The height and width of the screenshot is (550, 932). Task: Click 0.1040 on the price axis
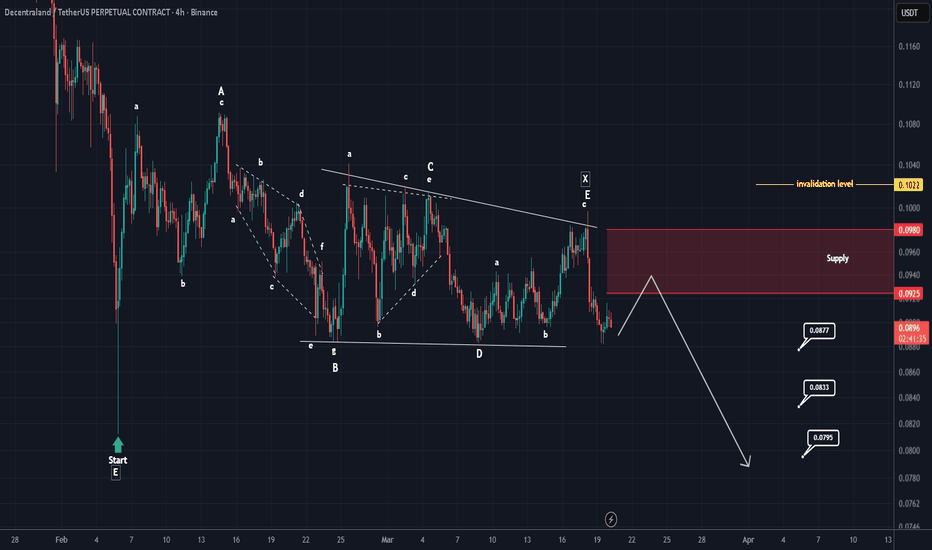tap(909, 165)
